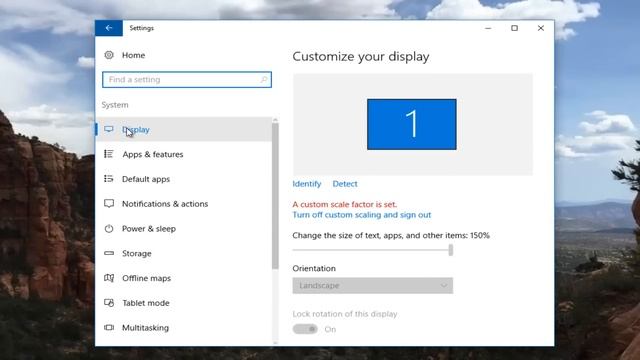Toggle the Lock rotation of this display switch

(305, 329)
